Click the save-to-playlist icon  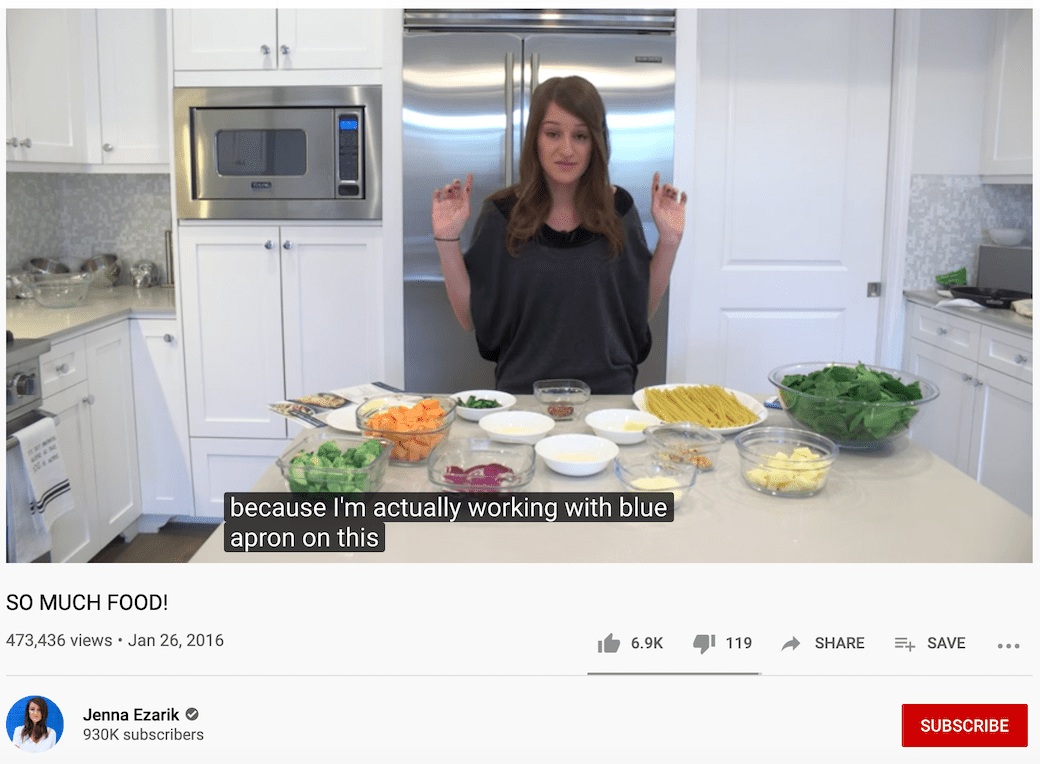click(x=905, y=643)
